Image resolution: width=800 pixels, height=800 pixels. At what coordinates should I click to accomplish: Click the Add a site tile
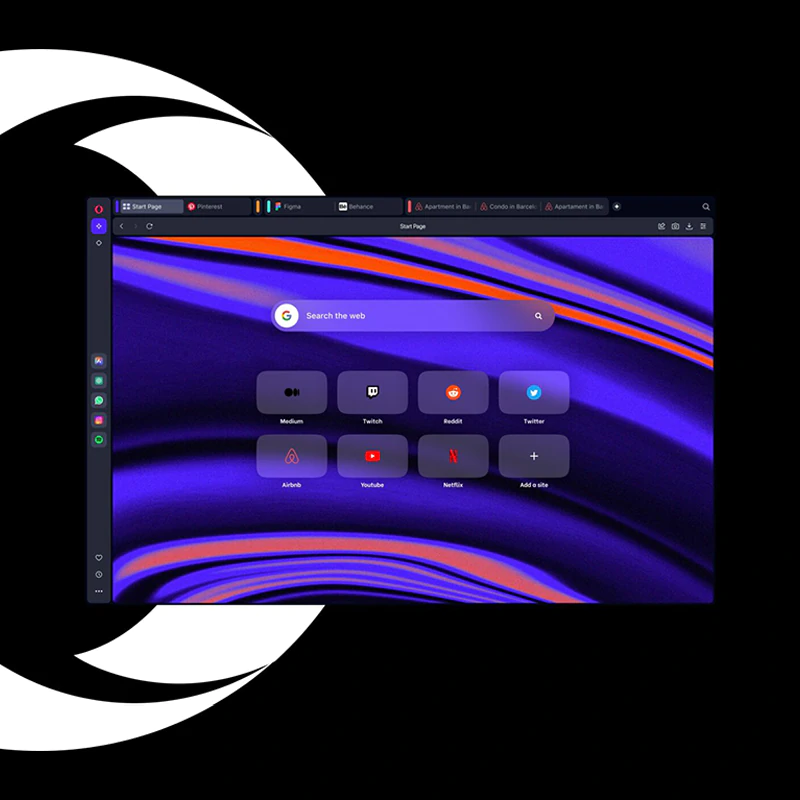pyautogui.click(x=534, y=456)
